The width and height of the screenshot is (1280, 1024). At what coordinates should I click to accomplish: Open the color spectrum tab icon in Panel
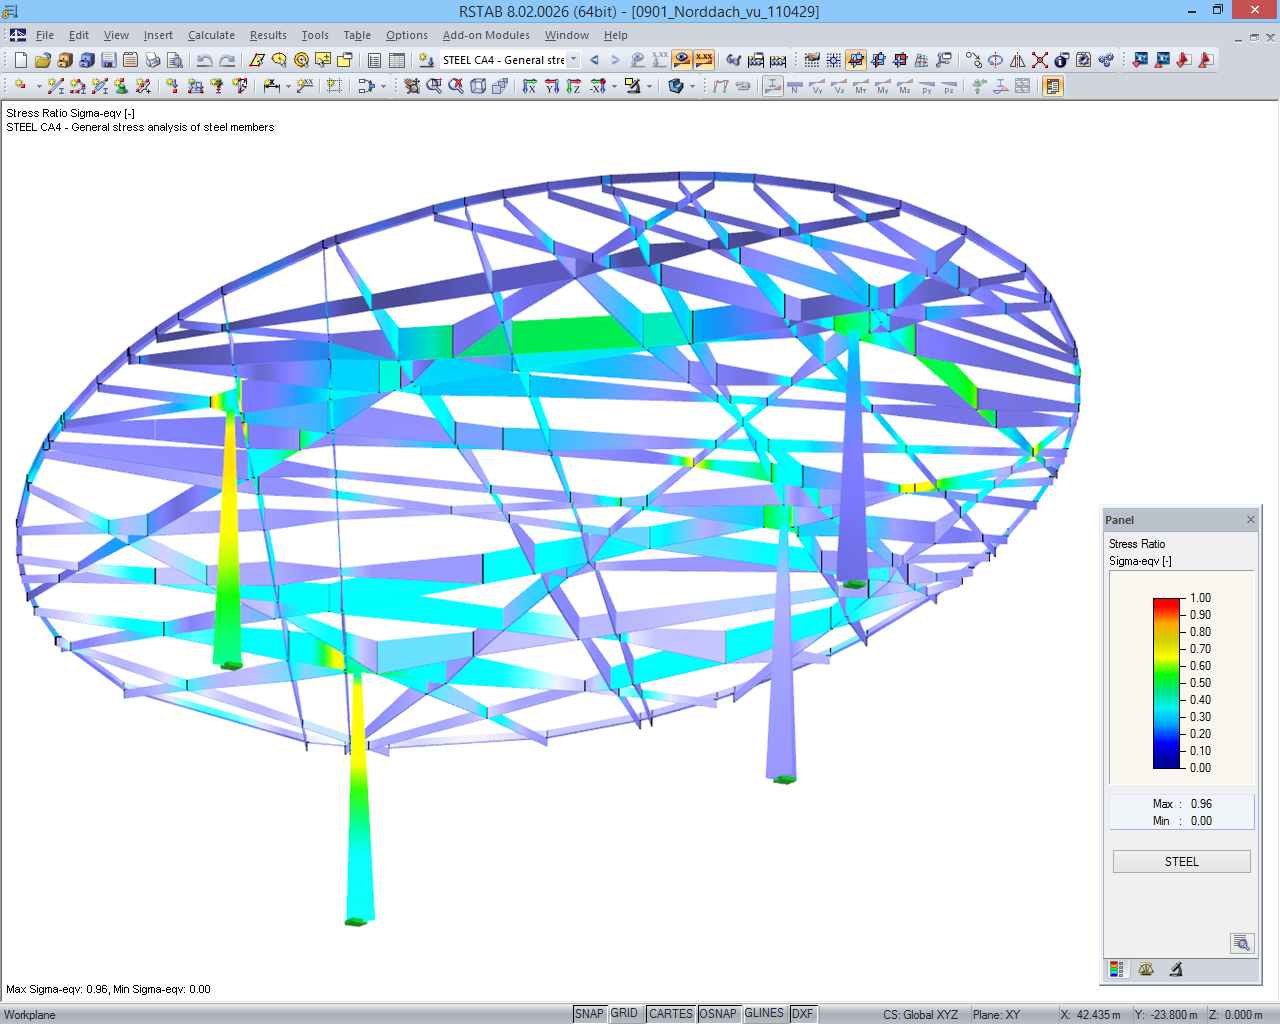1117,969
